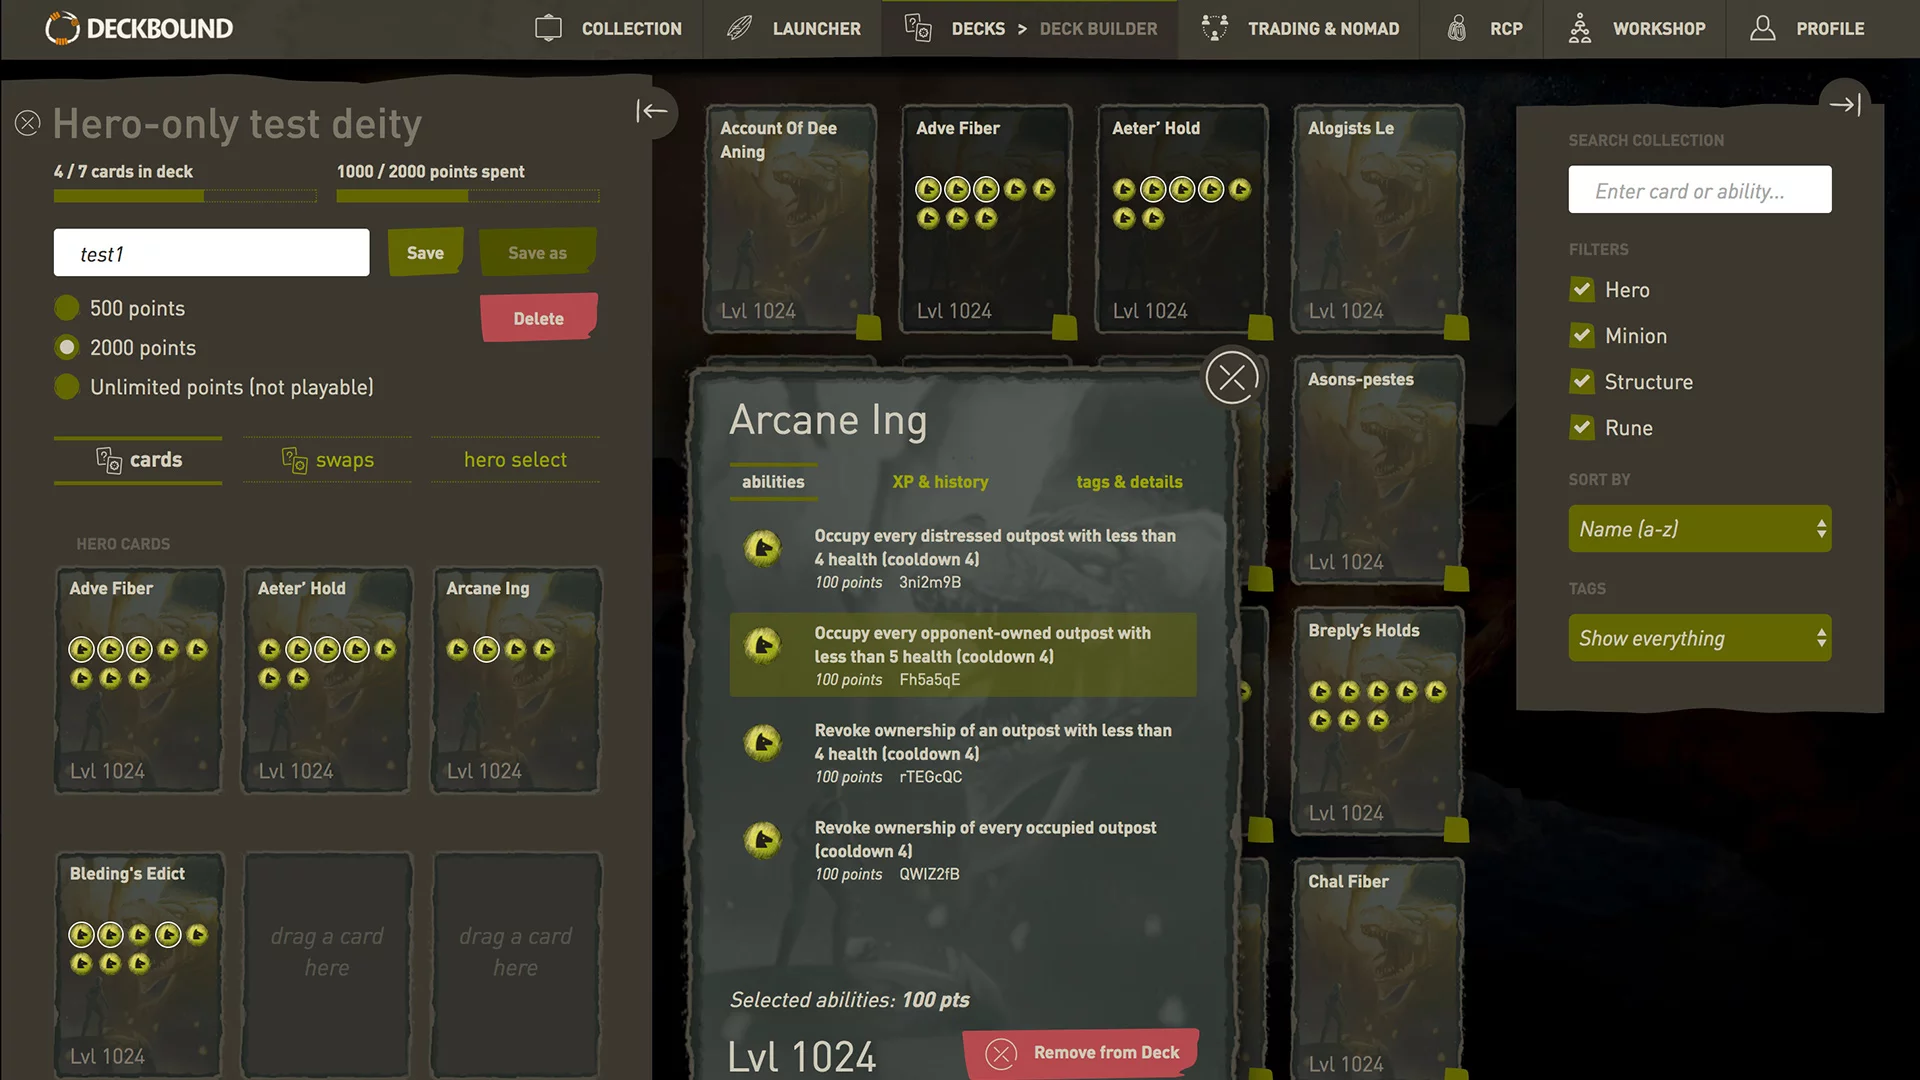Viewport: 1920px width, 1080px height.
Task: Select the 500 points radio option
Action: 67,308
